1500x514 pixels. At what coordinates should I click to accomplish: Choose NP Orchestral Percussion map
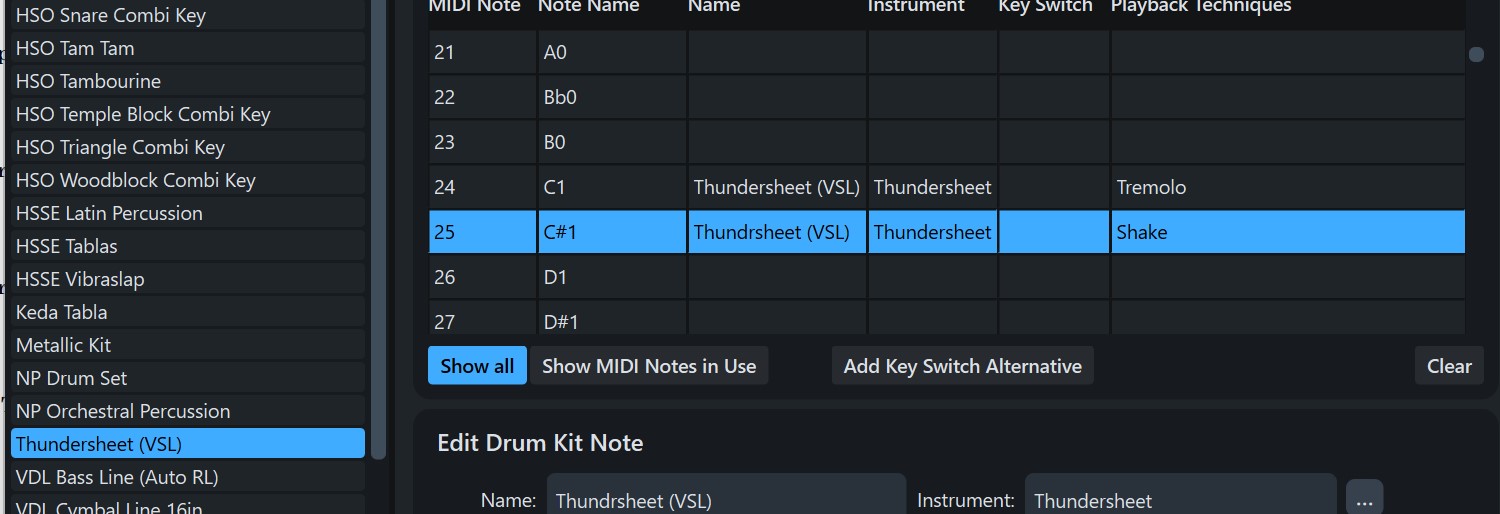(188, 411)
